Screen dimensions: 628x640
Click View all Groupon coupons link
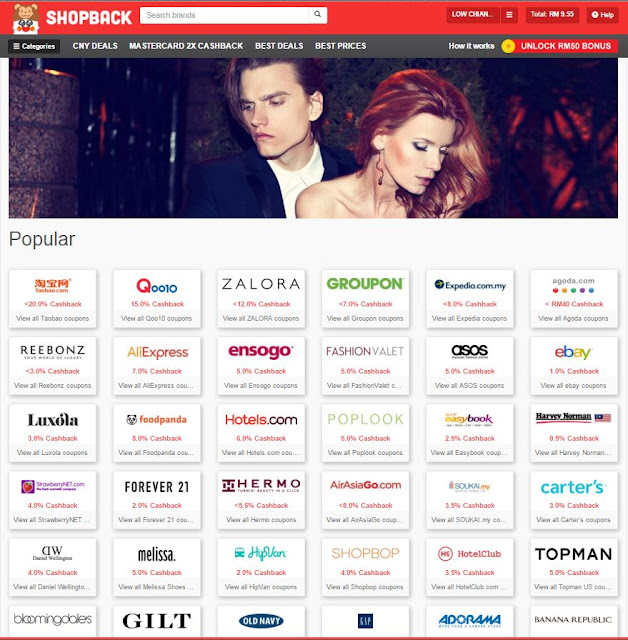(365, 318)
